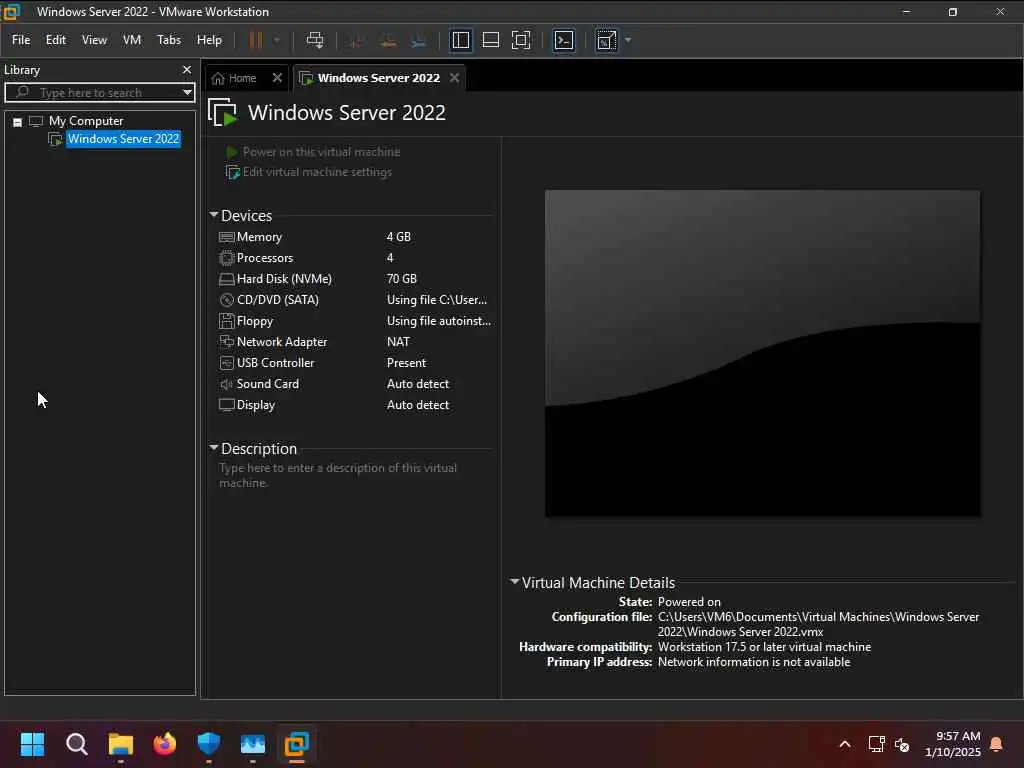Open notifications bell in taskbar
1024x768 pixels.
996,744
